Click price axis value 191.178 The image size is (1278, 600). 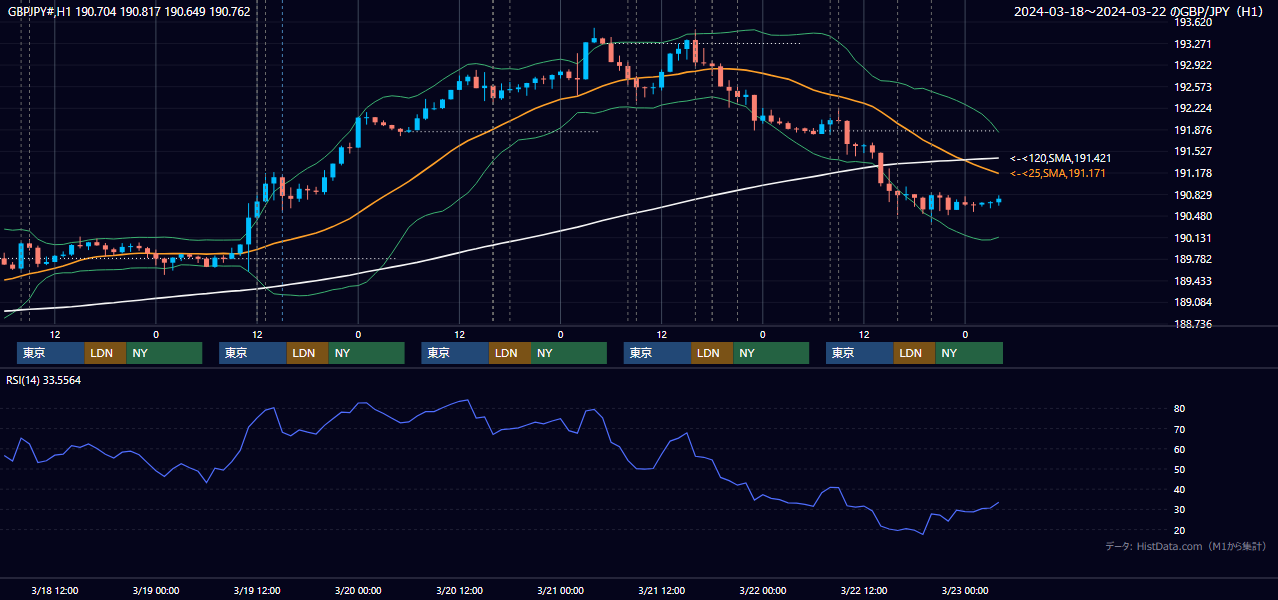[1192, 173]
